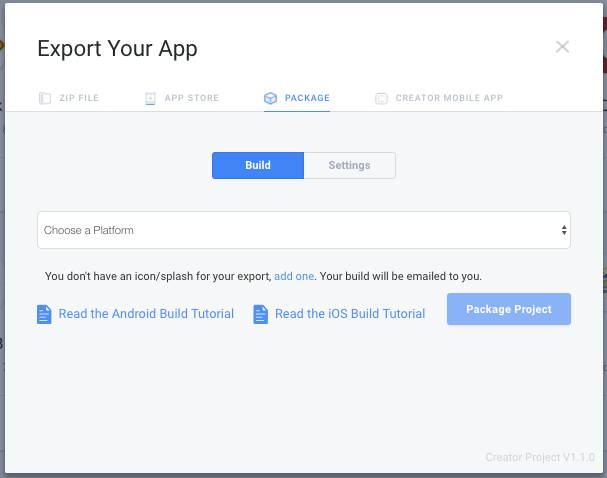Click the Android tutorial document icon

pos(44,314)
